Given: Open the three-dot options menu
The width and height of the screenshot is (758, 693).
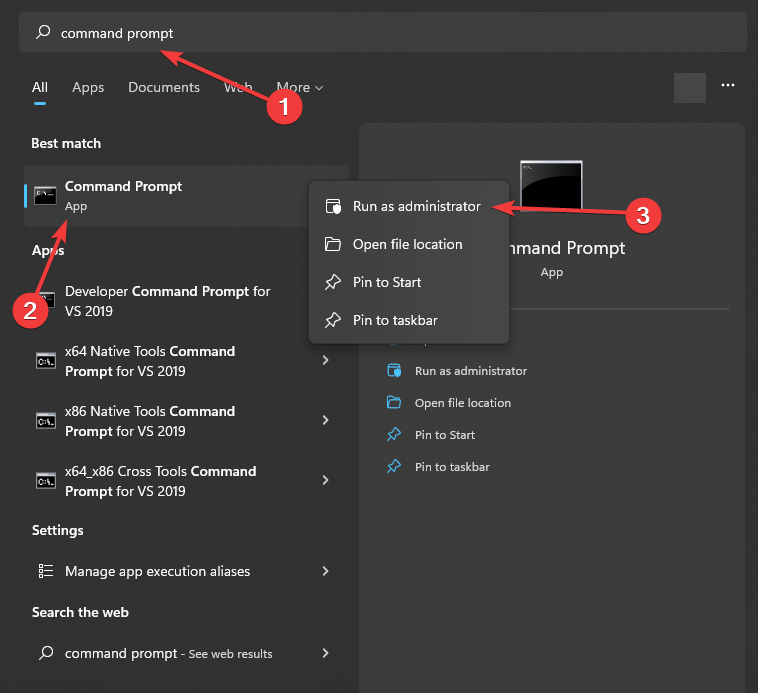Looking at the screenshot, I should (x=728, y=85).
